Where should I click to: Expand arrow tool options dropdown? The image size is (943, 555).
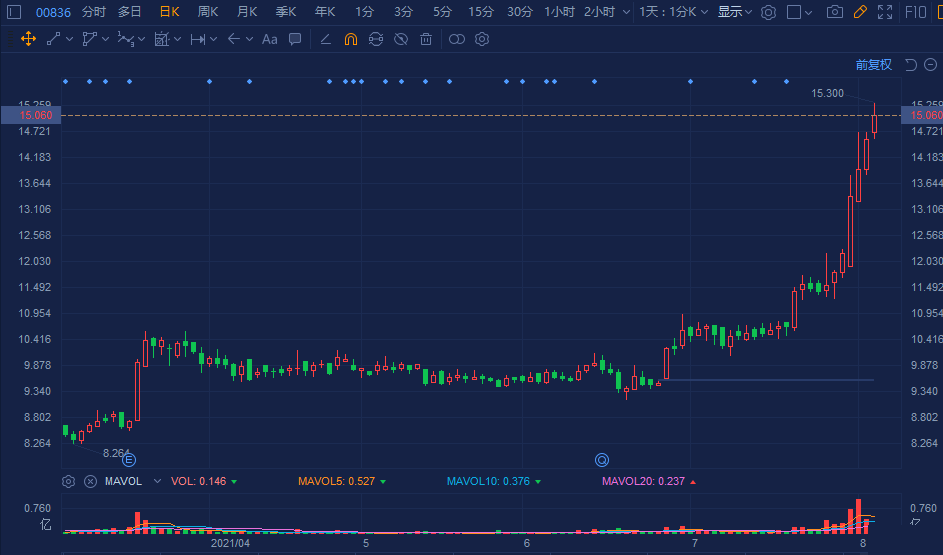point(250,40)
